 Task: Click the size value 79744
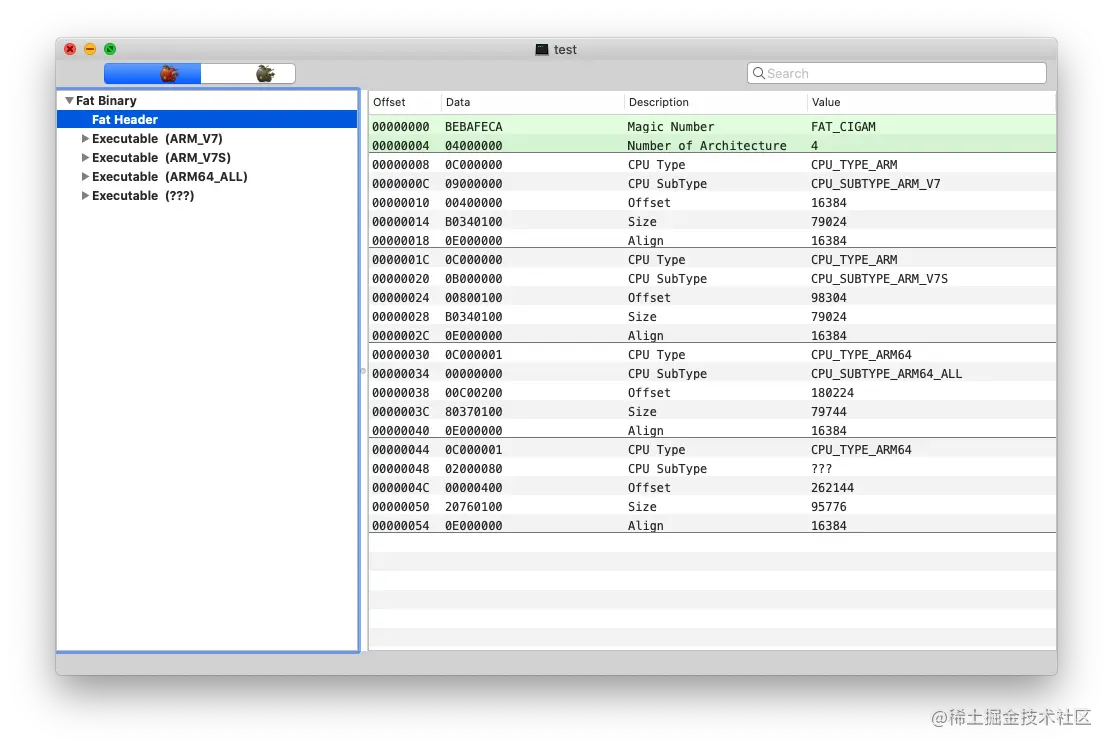click(828, 412)
